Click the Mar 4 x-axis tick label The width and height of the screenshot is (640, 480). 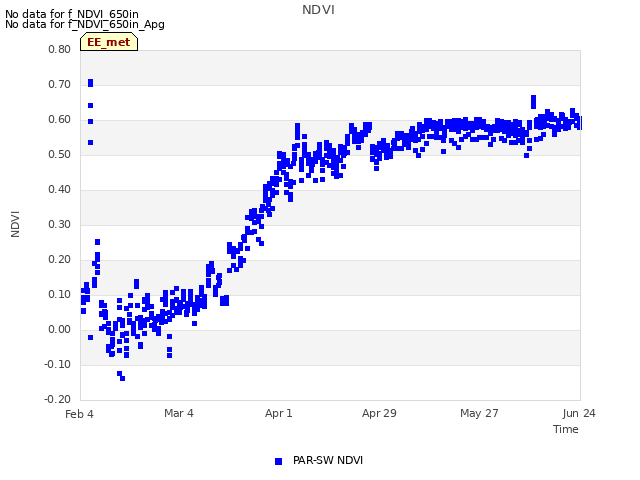[x=179, y=413]
